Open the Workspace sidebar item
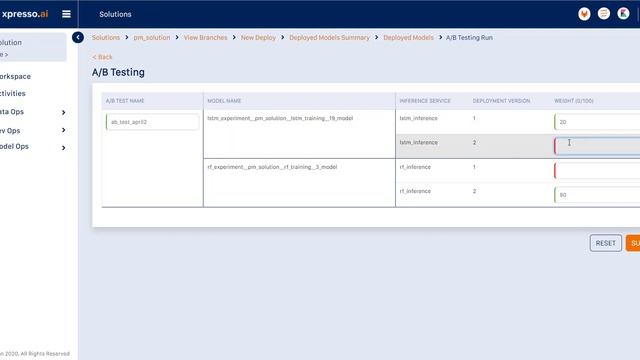640x360 pixels. [x=16, y=76]
